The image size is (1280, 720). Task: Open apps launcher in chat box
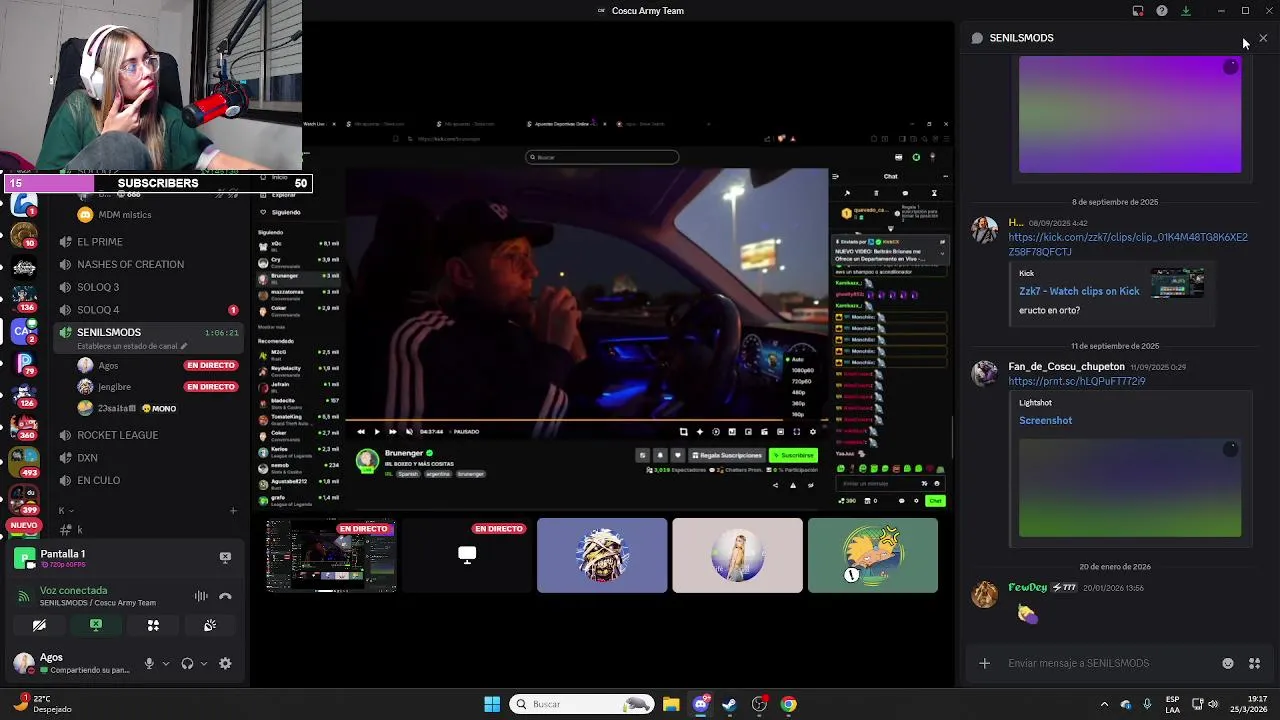point(1254,663)
